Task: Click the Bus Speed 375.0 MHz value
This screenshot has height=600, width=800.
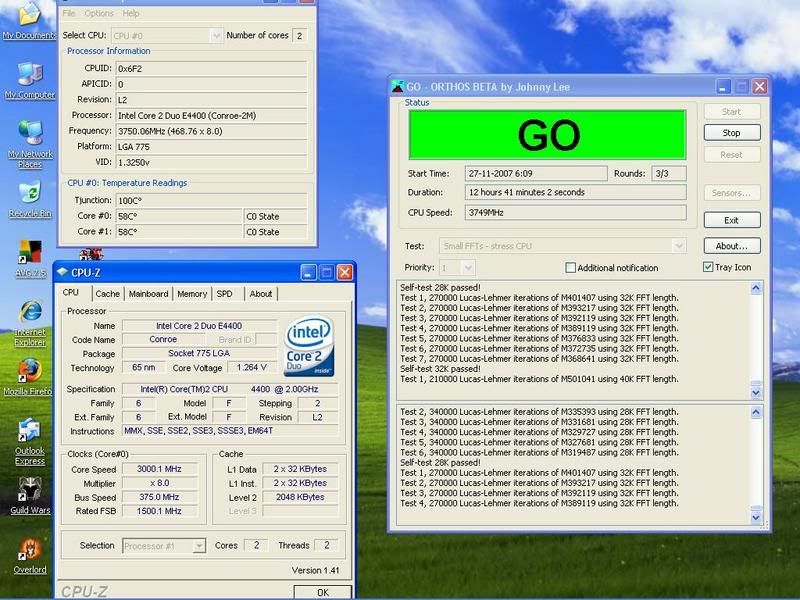Action: pos(159,497)
